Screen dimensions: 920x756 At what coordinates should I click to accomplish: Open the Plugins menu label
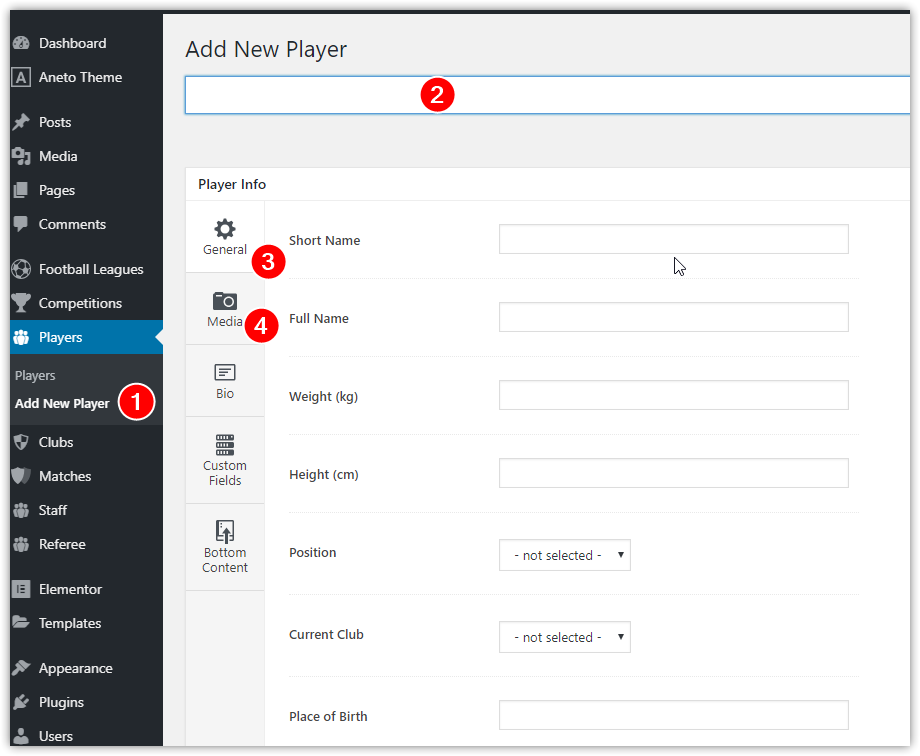tap(61, 703)
